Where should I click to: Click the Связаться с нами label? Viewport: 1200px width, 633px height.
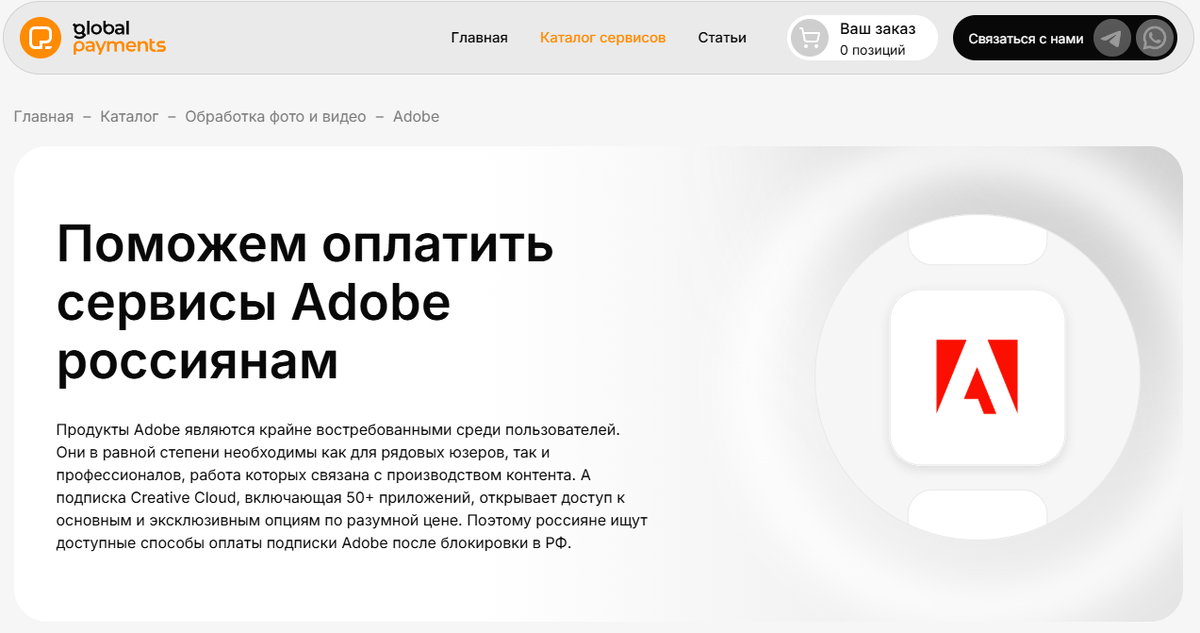click(1026, 38)
